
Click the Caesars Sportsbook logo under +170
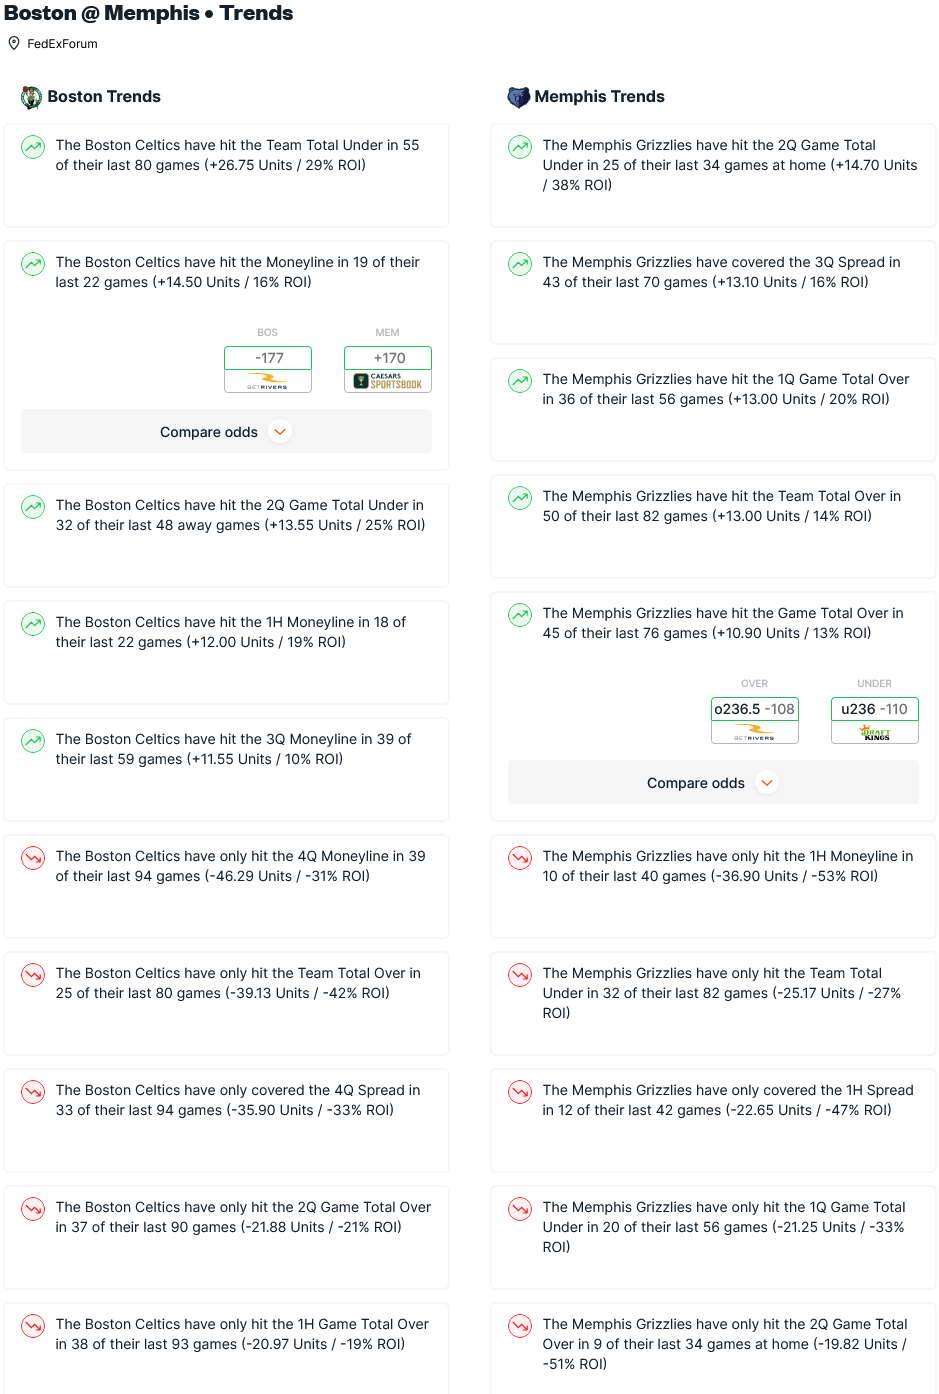[x=388, y=381]
